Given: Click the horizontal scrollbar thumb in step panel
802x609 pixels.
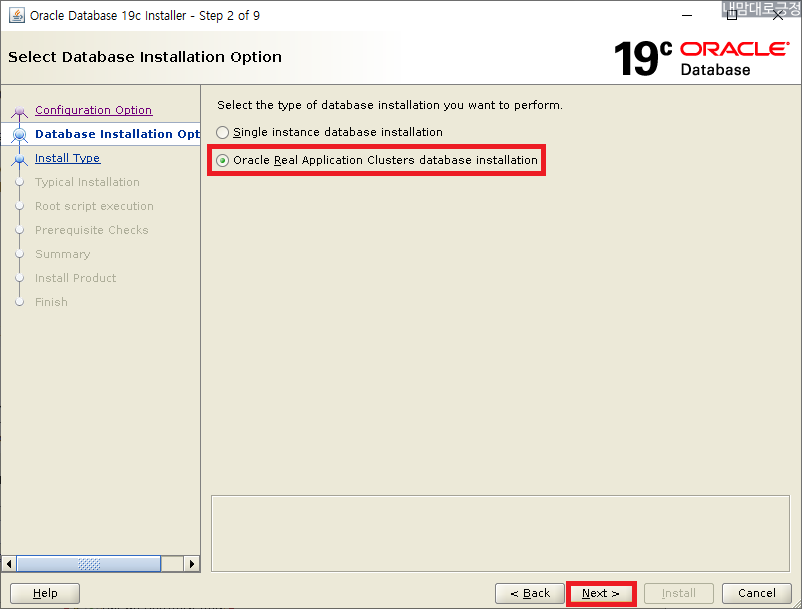Looking at the screenshot, I should coord(88,564).
